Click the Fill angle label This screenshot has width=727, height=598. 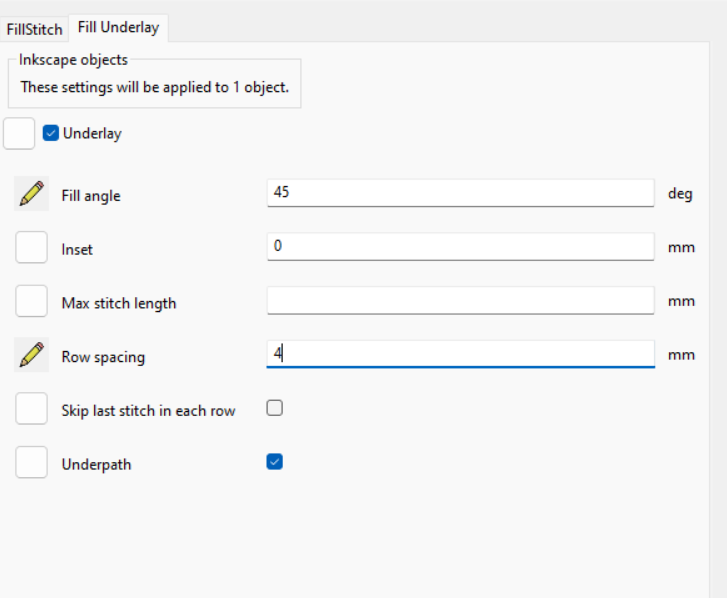pyautogui.click(x=91, y=196)
